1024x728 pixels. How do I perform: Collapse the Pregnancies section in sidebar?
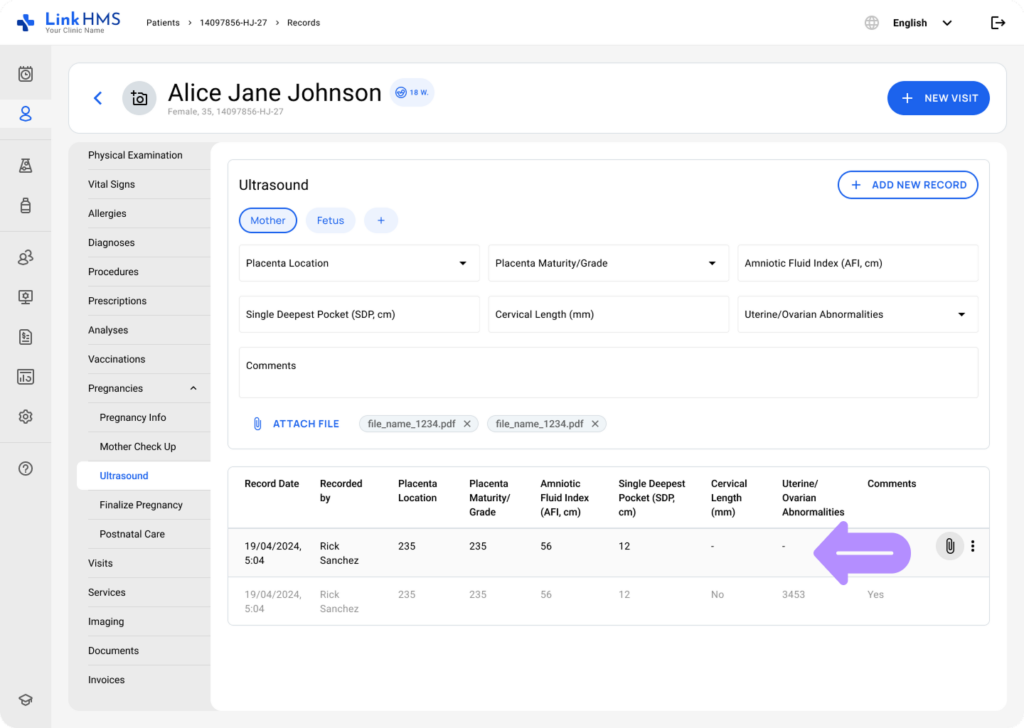pyautogui.click(x=193, y=388)
